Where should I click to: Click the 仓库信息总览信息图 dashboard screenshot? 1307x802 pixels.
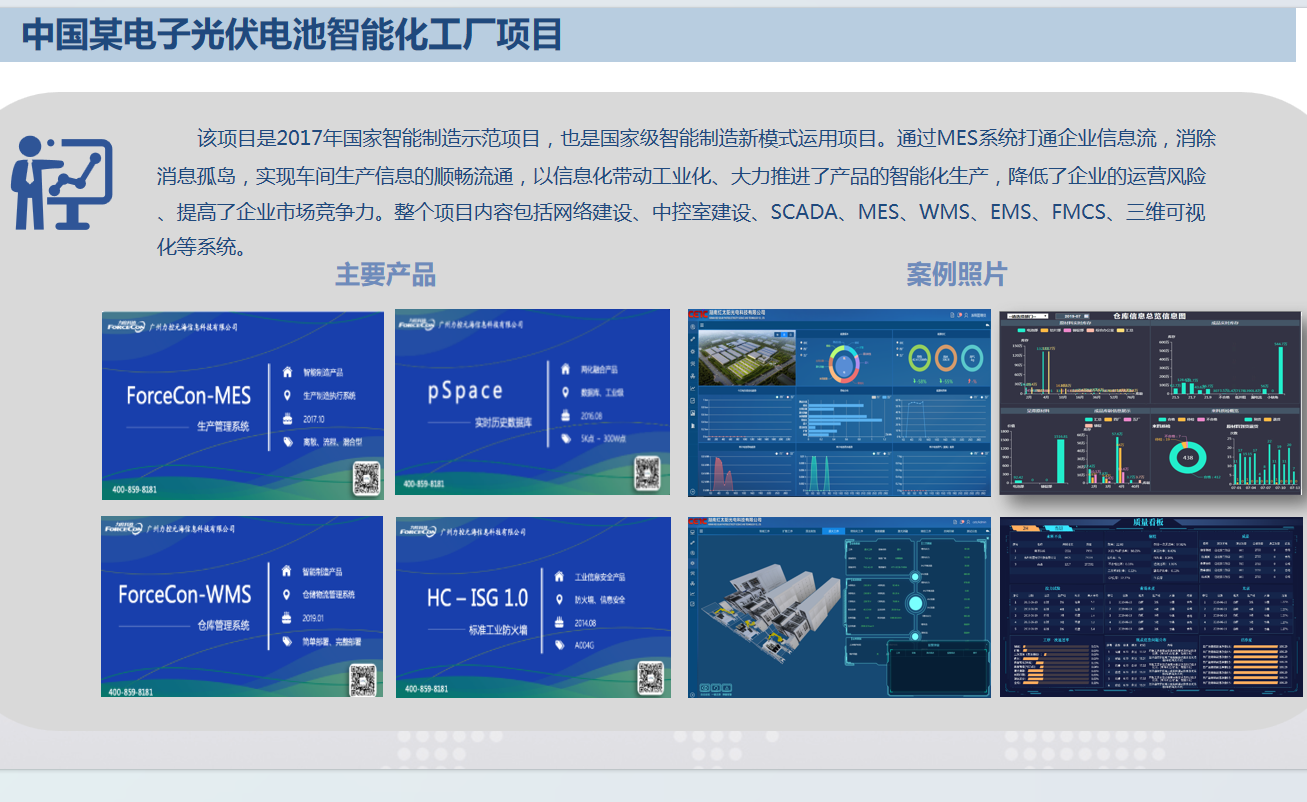[x=1151, y=402]
